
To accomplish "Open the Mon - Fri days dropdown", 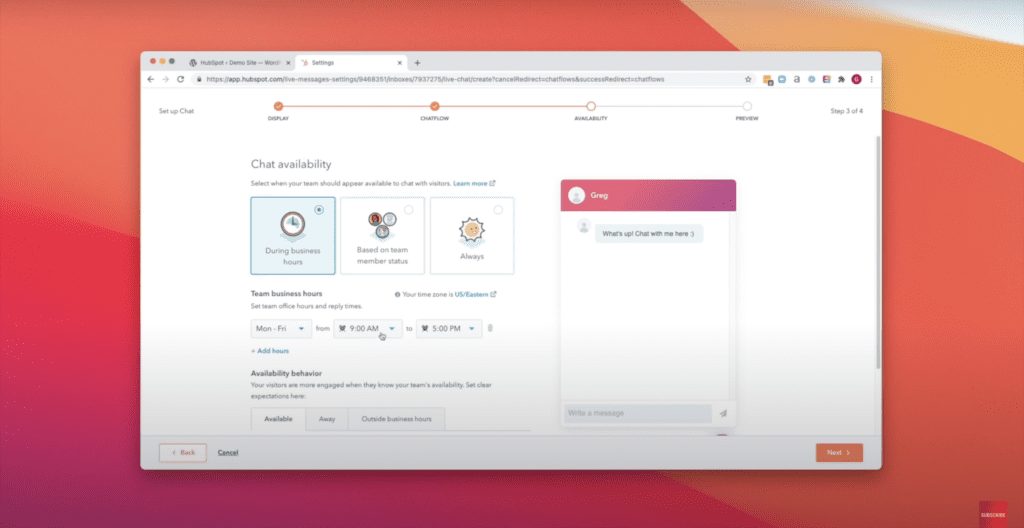I will (x=281, y=329).
